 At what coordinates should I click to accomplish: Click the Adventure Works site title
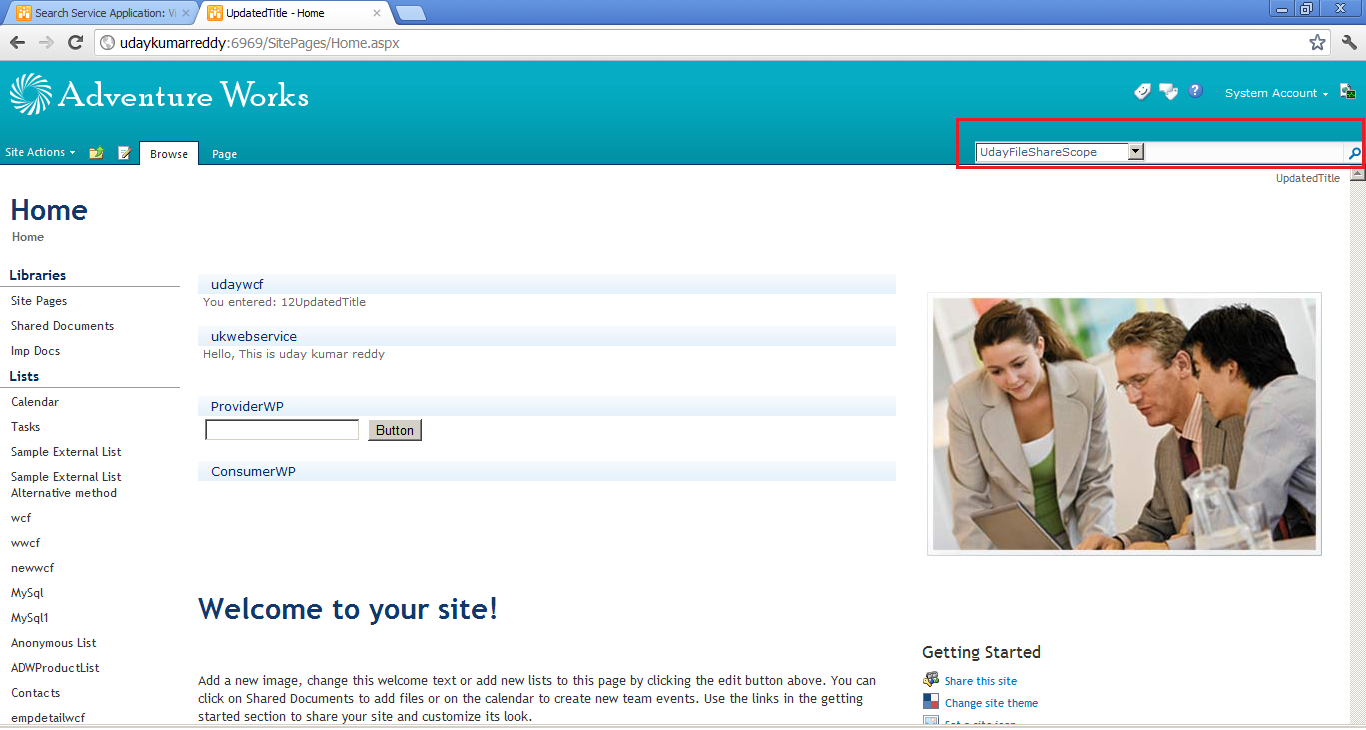tap(183, 95)
